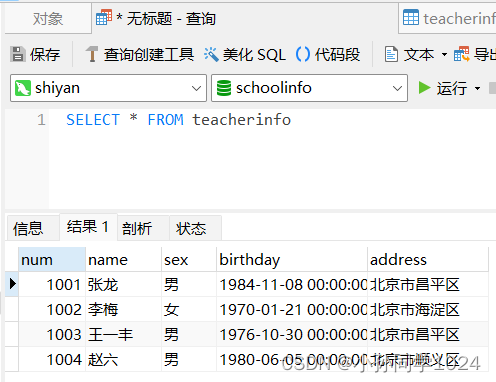Switch to the Objects (对象) tab
This screenshot has width=496, height=382.
pyautogui.click(x=48, y=19)
